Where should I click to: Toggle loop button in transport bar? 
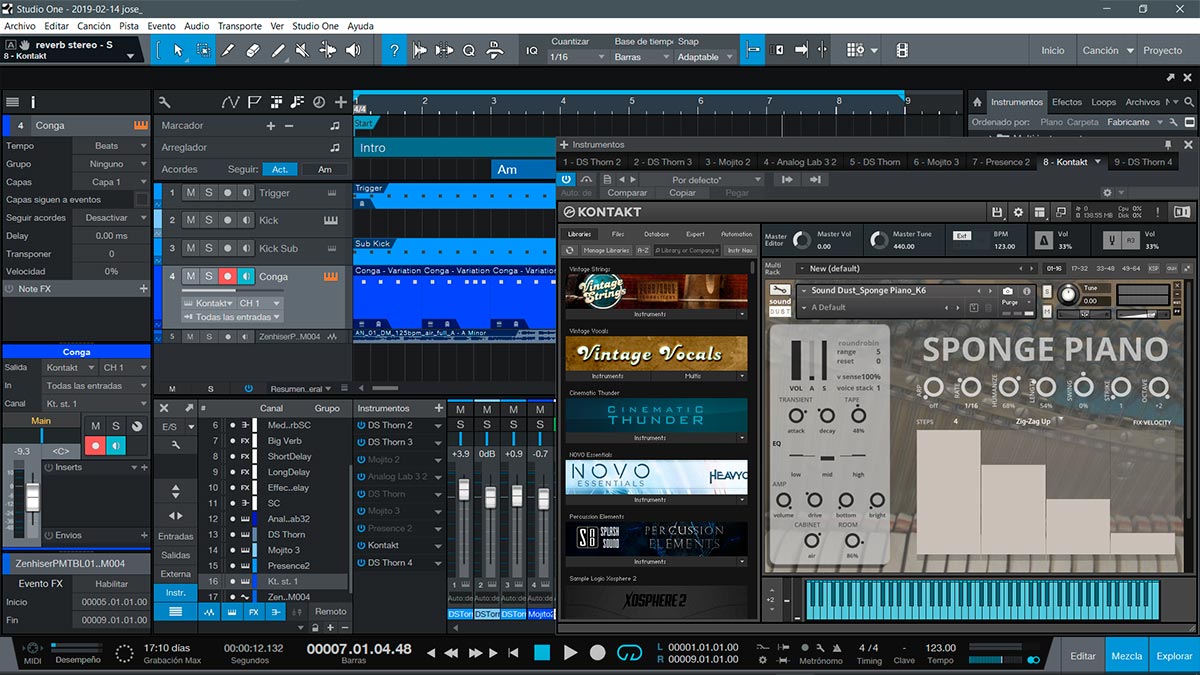[629, 652]
